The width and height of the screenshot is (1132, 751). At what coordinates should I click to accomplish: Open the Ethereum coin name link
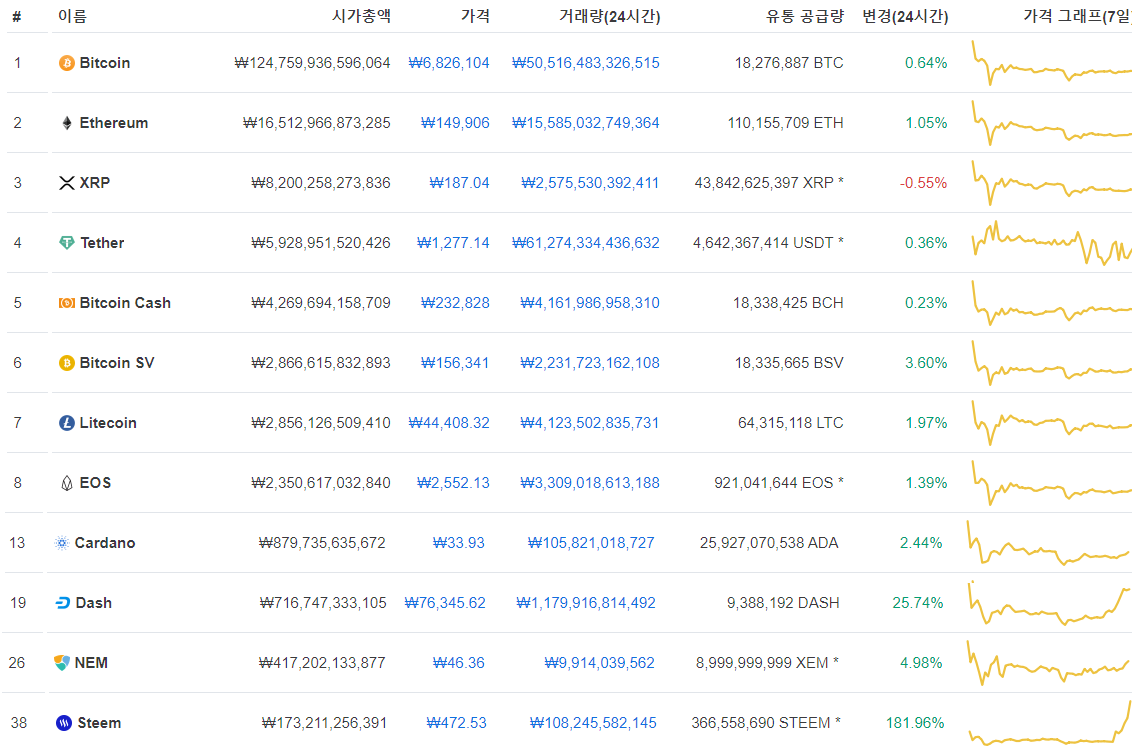(x=113, y=123)
